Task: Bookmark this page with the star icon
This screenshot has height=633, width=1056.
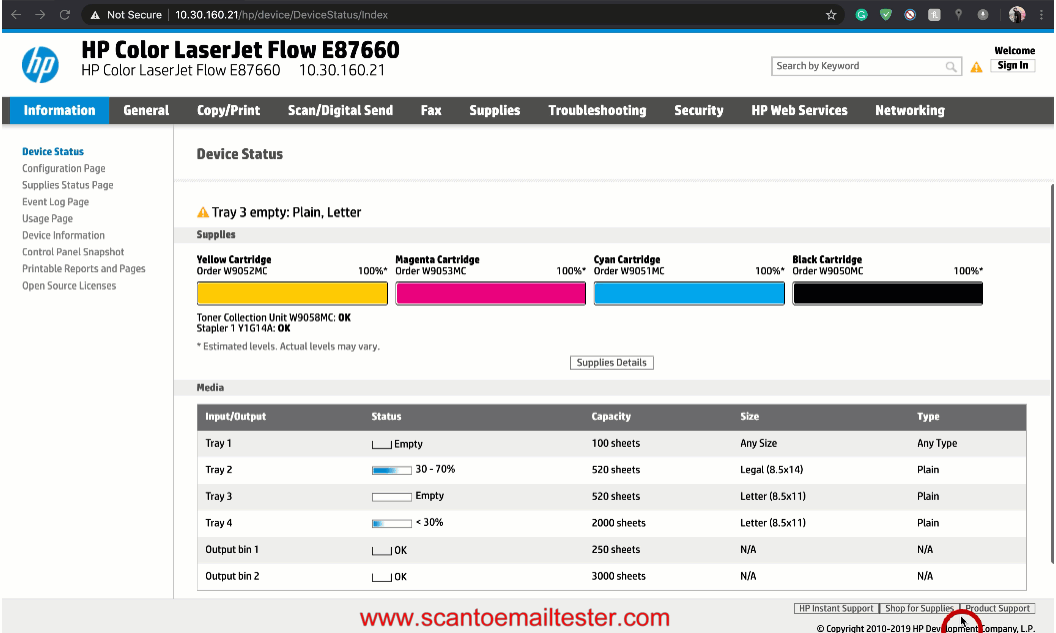Action: click(831, 15)
